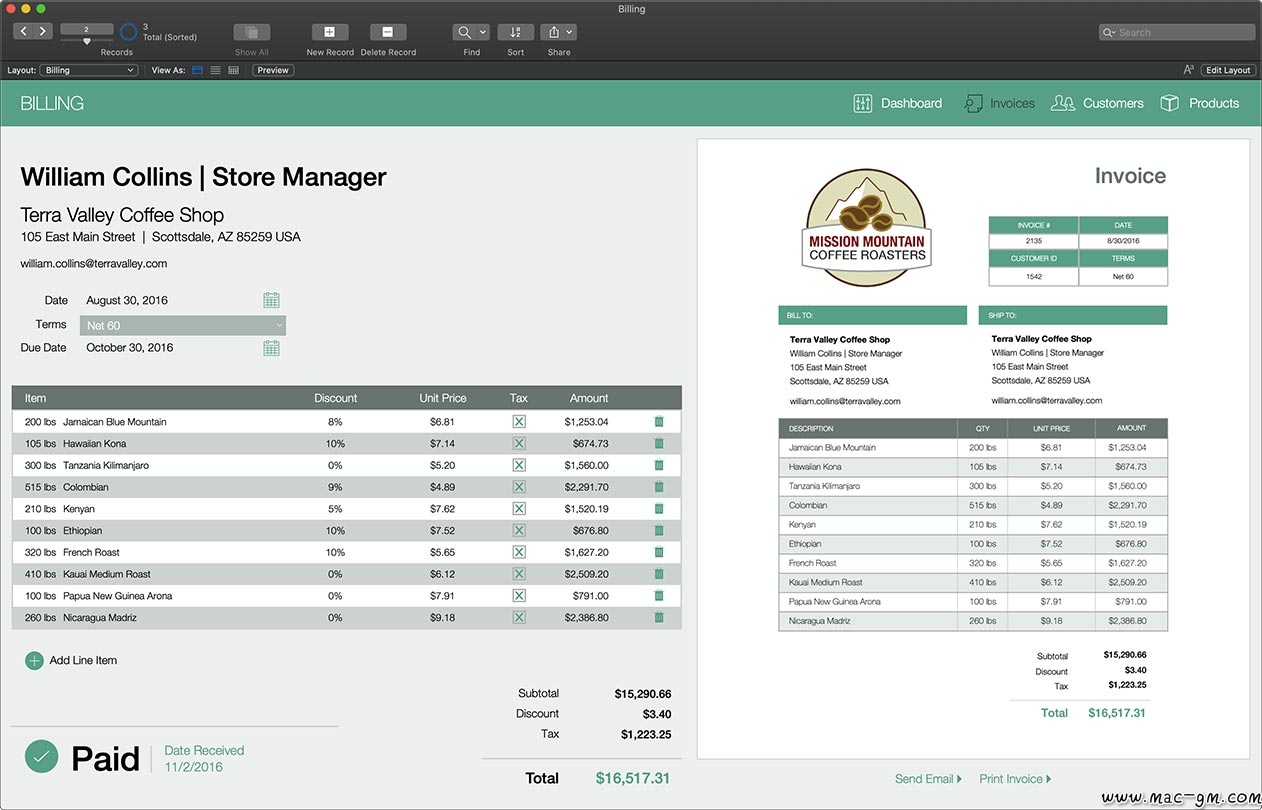Click the August 30, 2016 date field
Image resolution: width=1262 pixels, height=810 pixels.
[127, 300]
